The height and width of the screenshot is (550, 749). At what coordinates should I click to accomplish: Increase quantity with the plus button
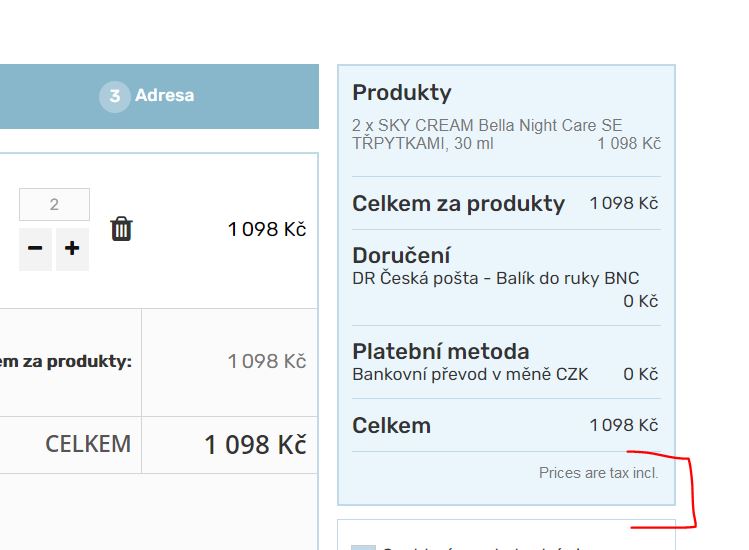72,249
